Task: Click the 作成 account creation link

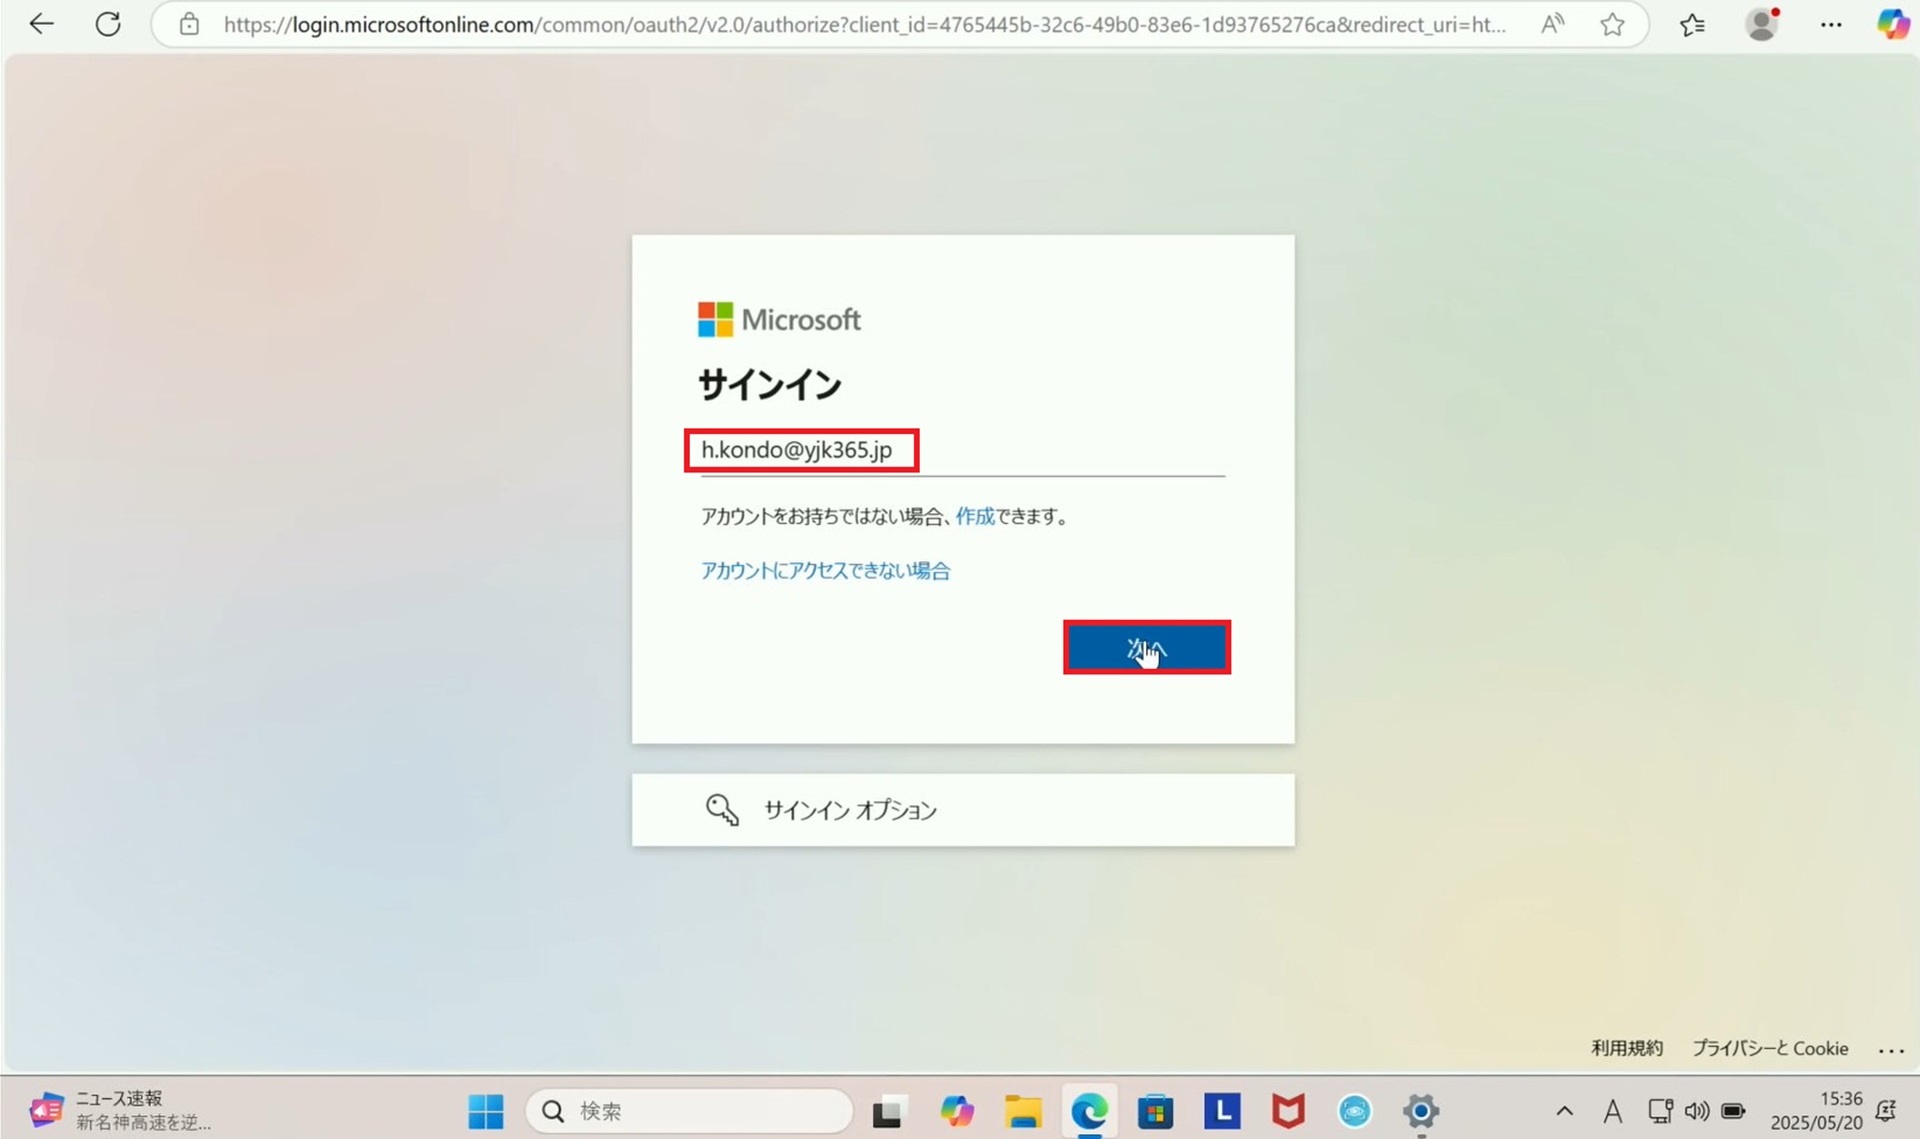Action: pos(975,516)
